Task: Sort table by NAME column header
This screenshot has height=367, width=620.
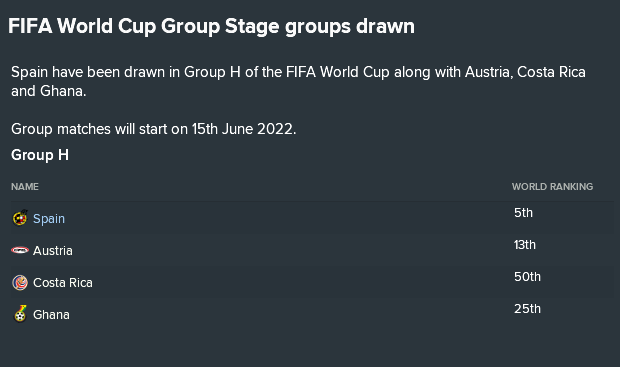Action: pos(25,187)
